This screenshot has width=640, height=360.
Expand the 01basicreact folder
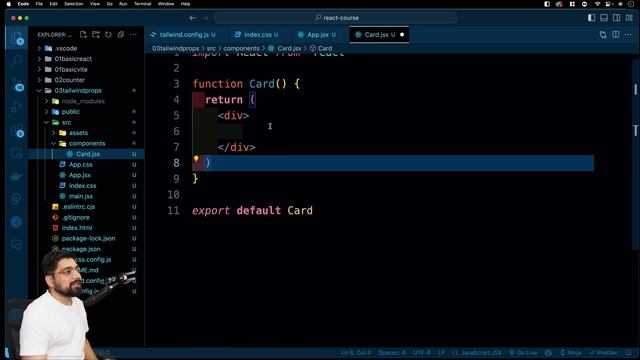click(x=86, y=59)
